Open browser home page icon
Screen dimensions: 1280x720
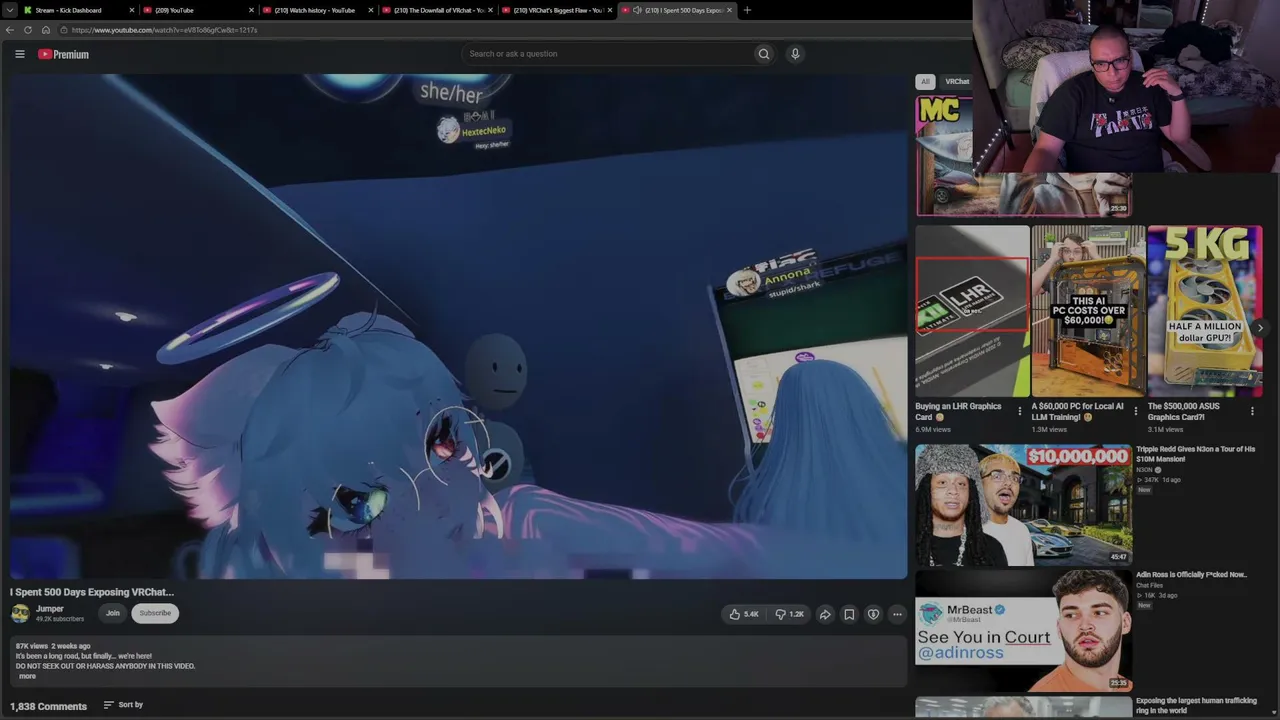[46, 30]
